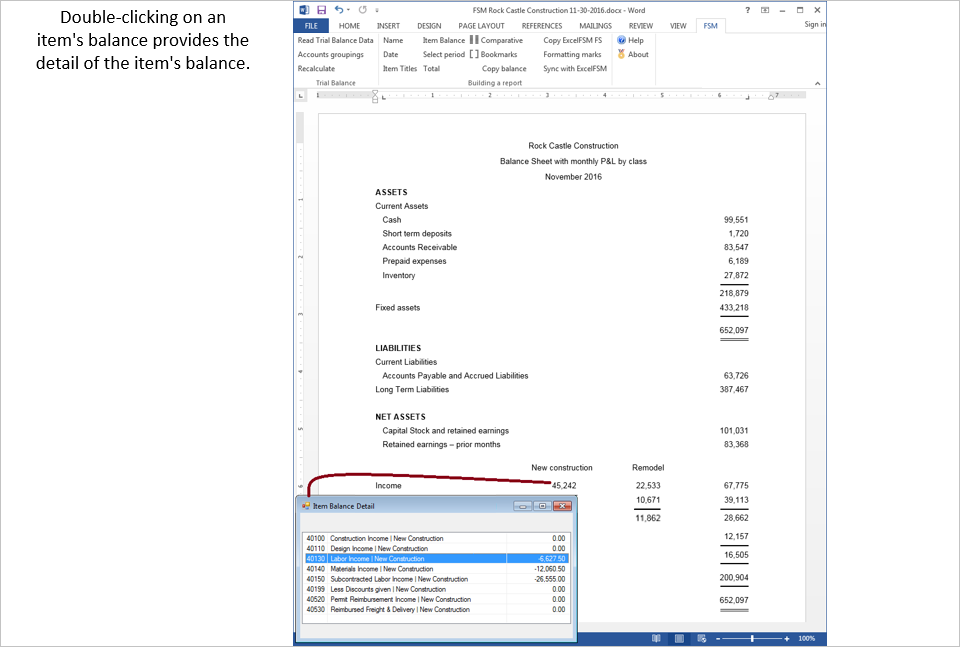Click the Copy balance button
960x647 pixels.
504,69
